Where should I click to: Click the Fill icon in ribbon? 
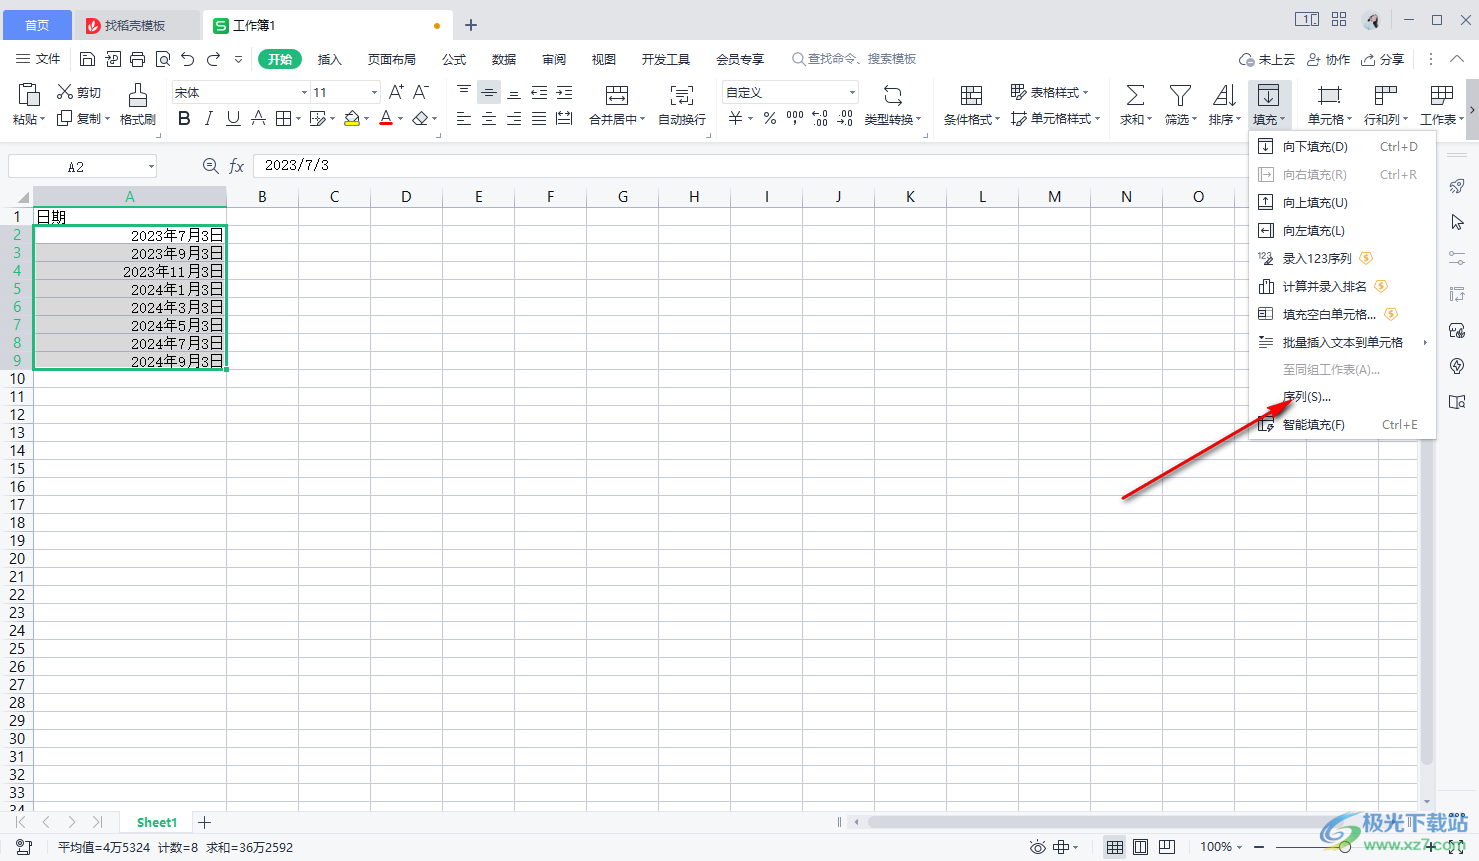tap(1268, 95)
